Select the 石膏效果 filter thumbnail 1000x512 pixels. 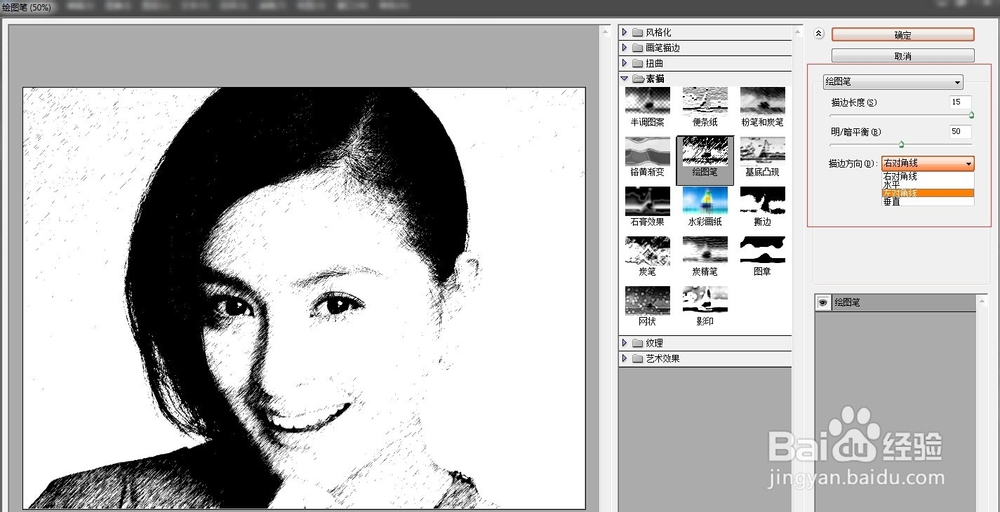(647, 200)
